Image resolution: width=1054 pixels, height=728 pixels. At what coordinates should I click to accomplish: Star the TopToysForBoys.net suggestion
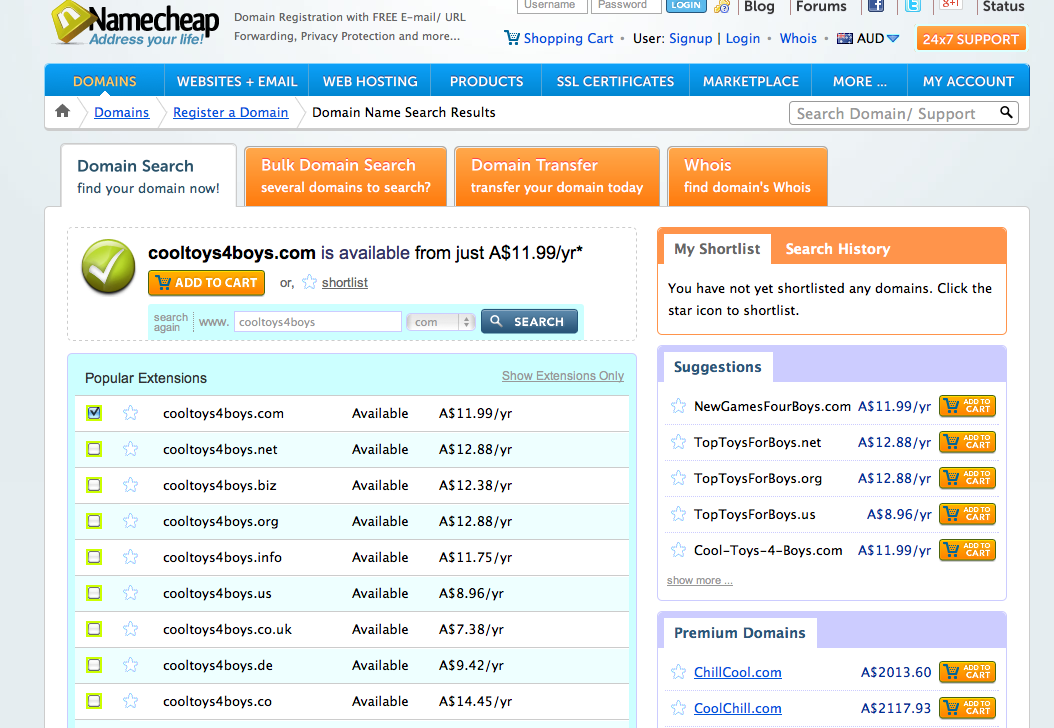678,442
